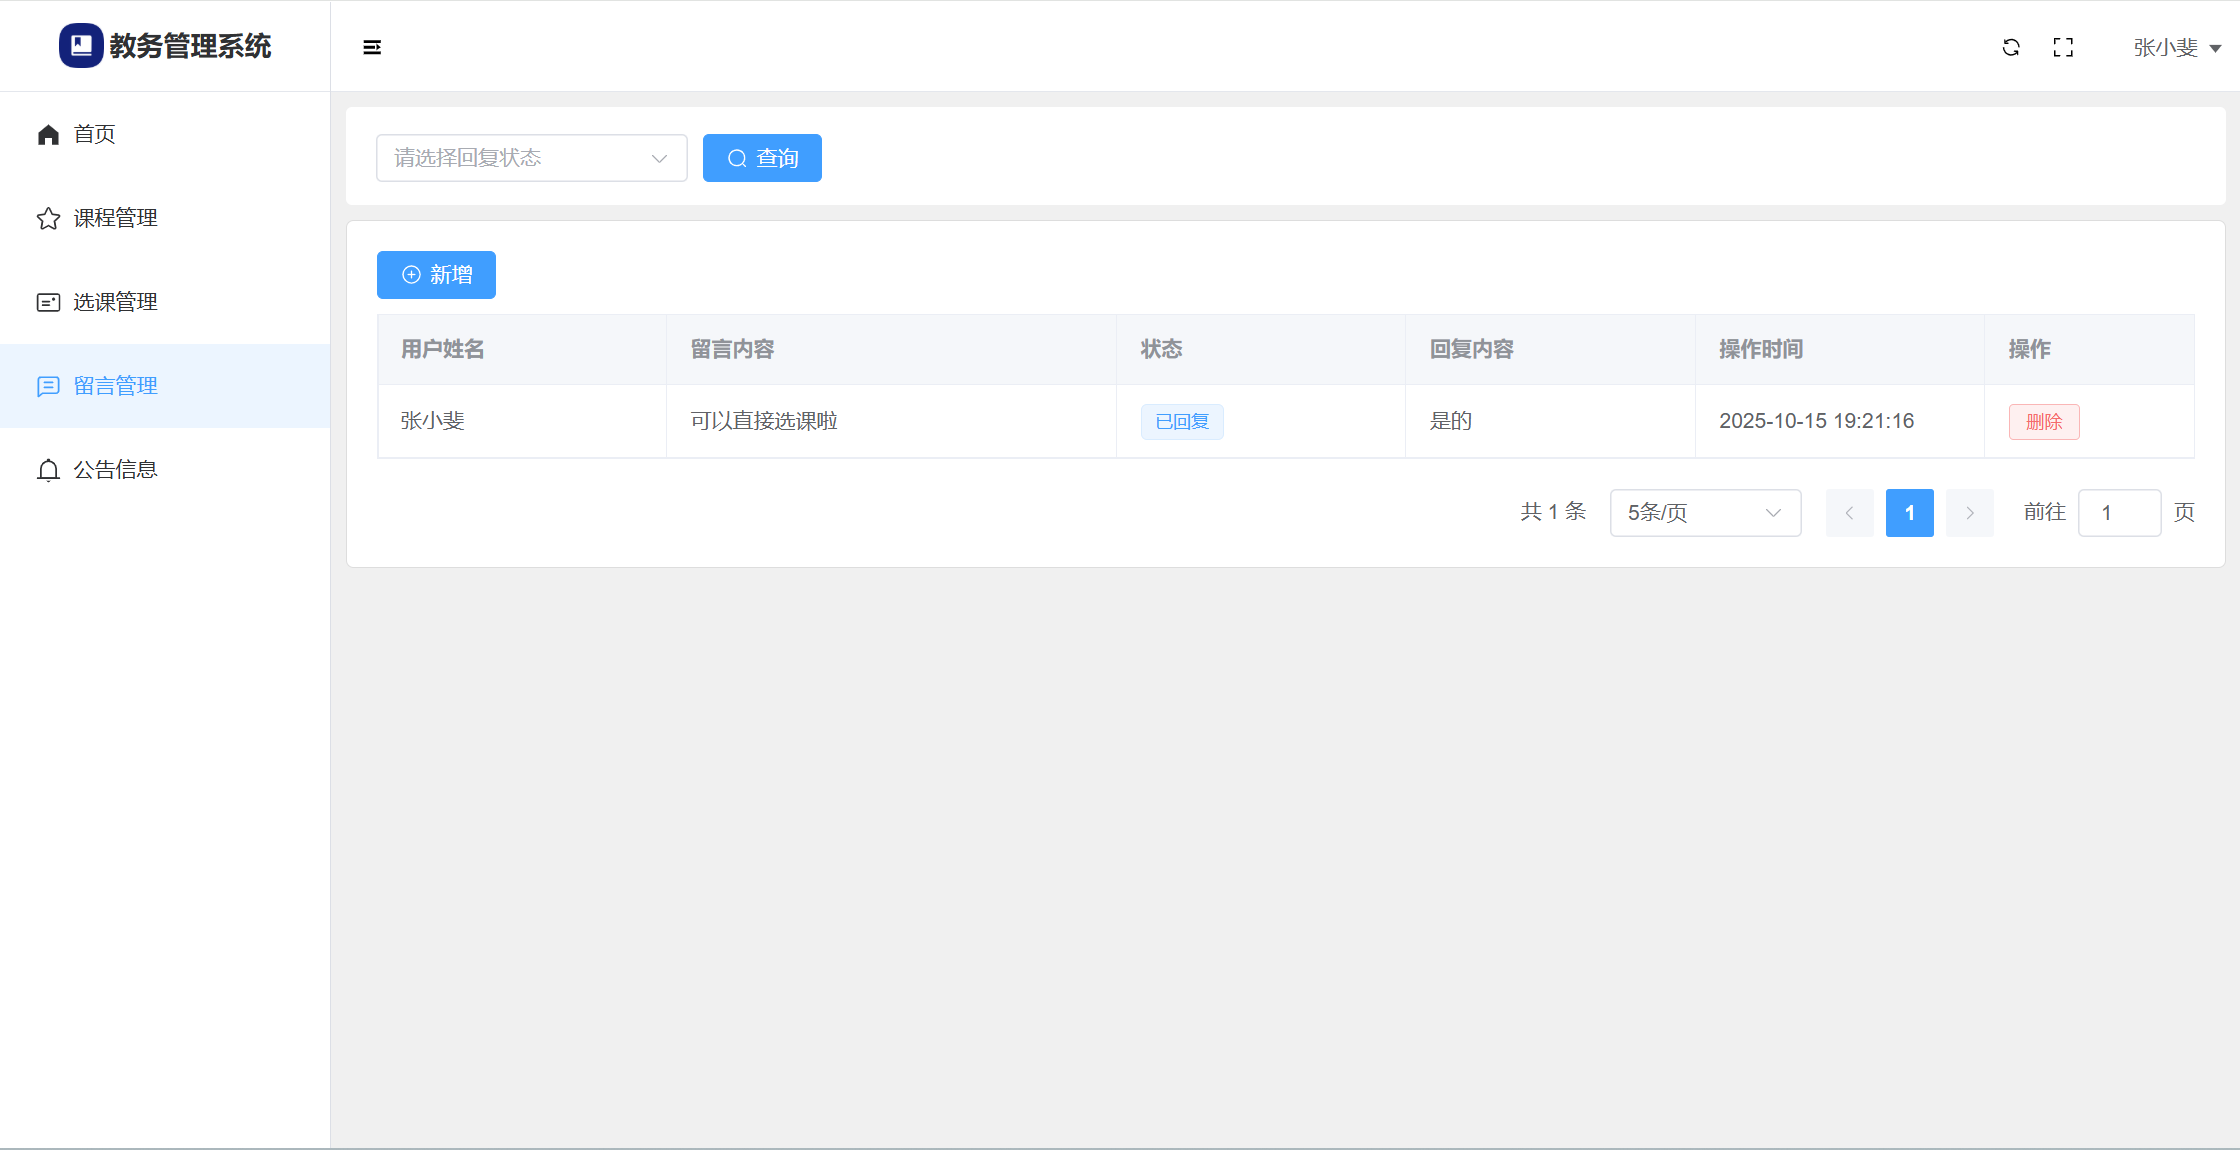The image size is (2240, 1150).
Task: Go to next page arrow
Action: click(1969, 513)
